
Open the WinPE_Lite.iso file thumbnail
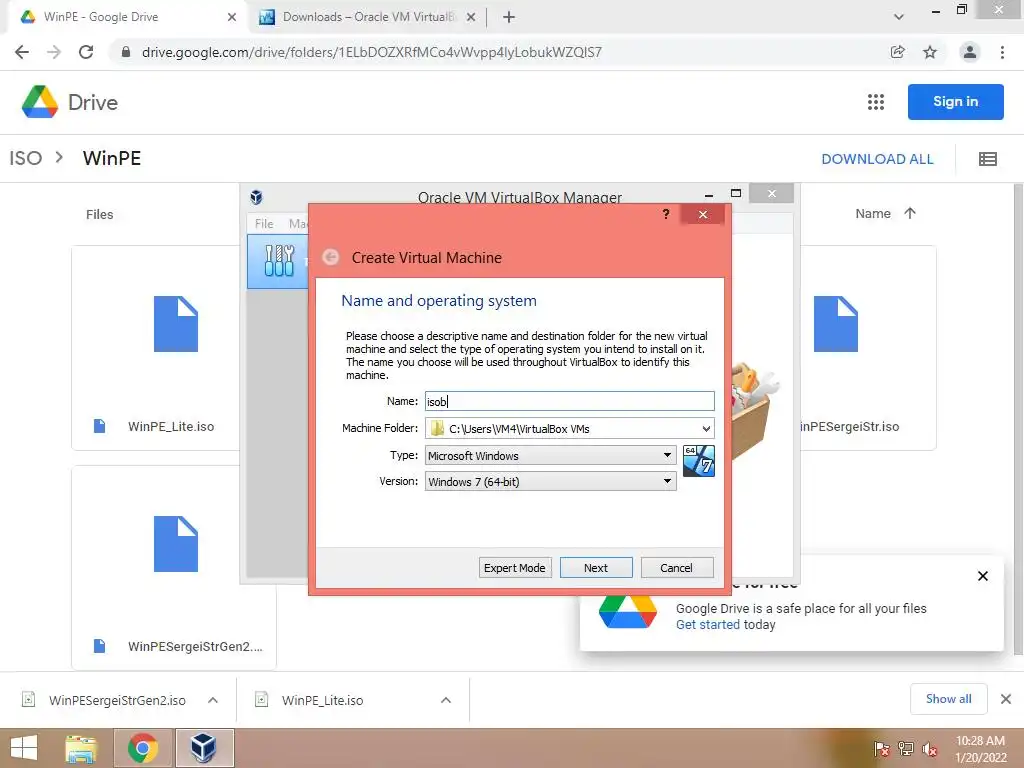[x=175, y=324]
